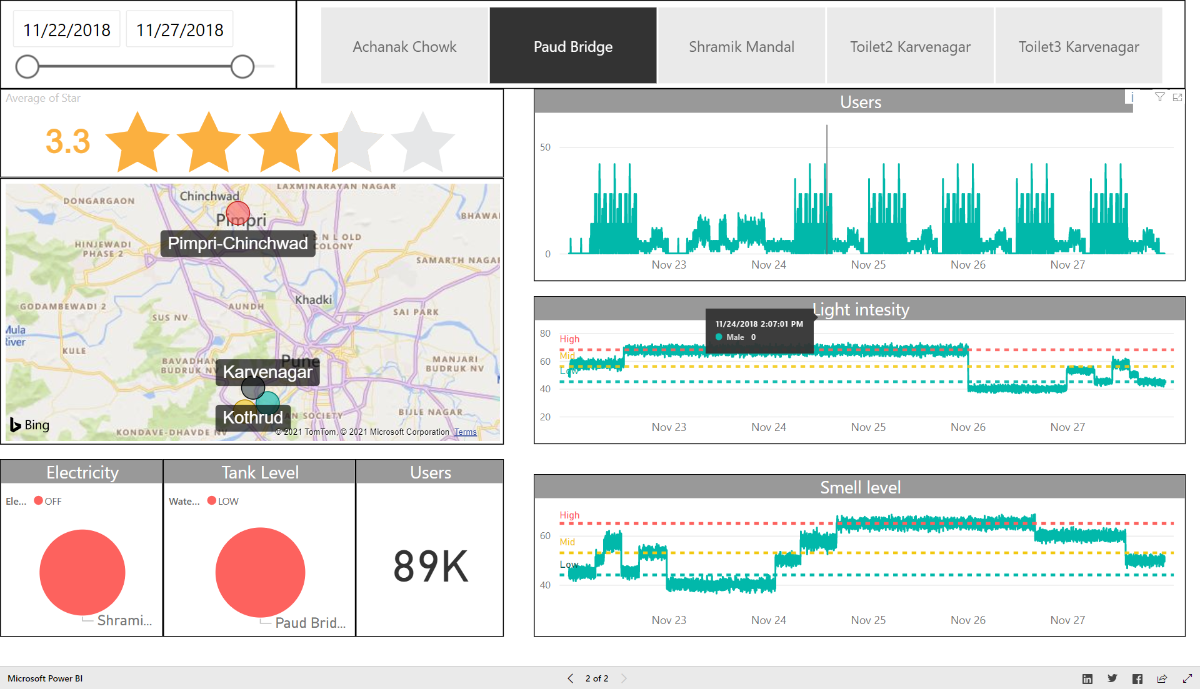Click the share report arrow icon
The width and height of the screenshot is (1200, 689).
(x=1162, y=679)
